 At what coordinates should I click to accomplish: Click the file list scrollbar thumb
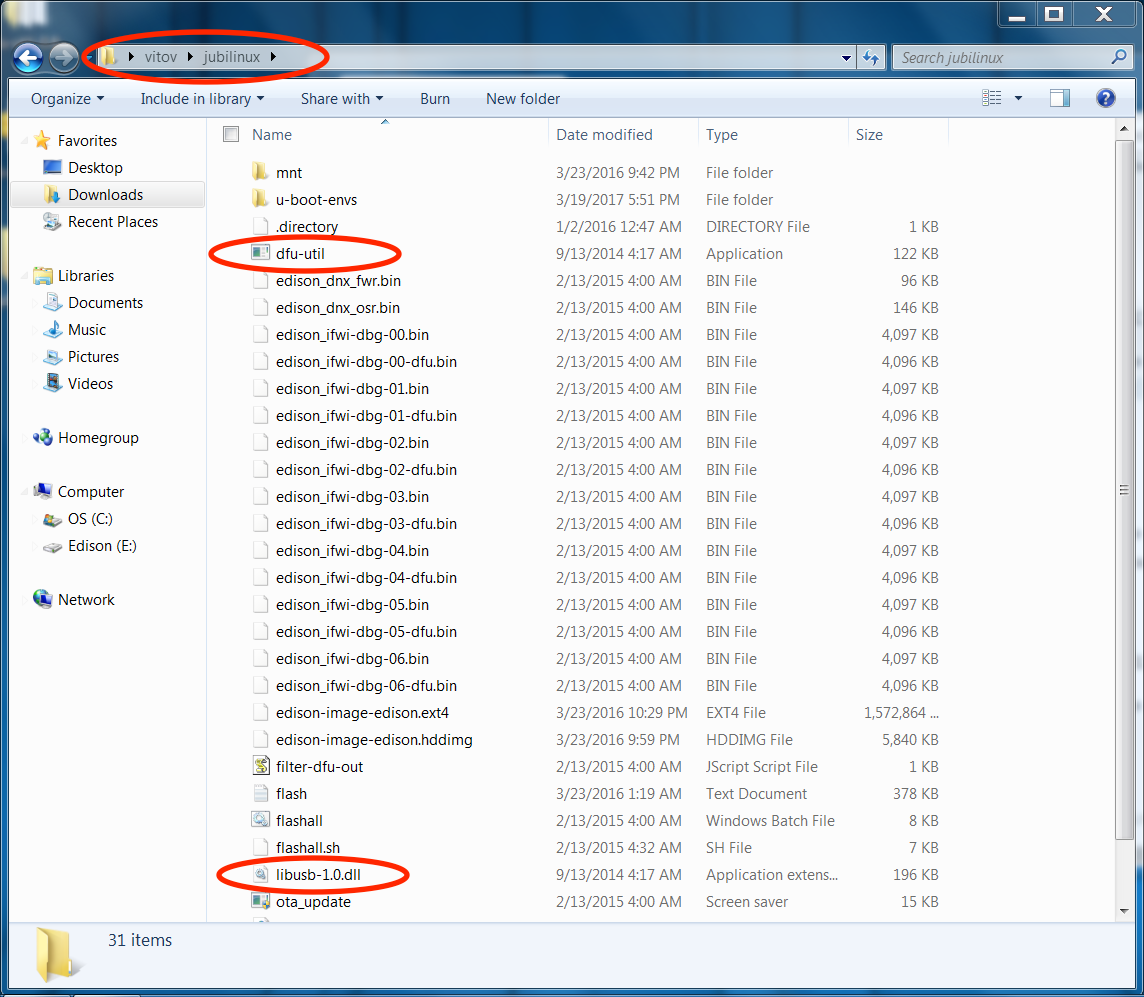(x=1124, y=489)
